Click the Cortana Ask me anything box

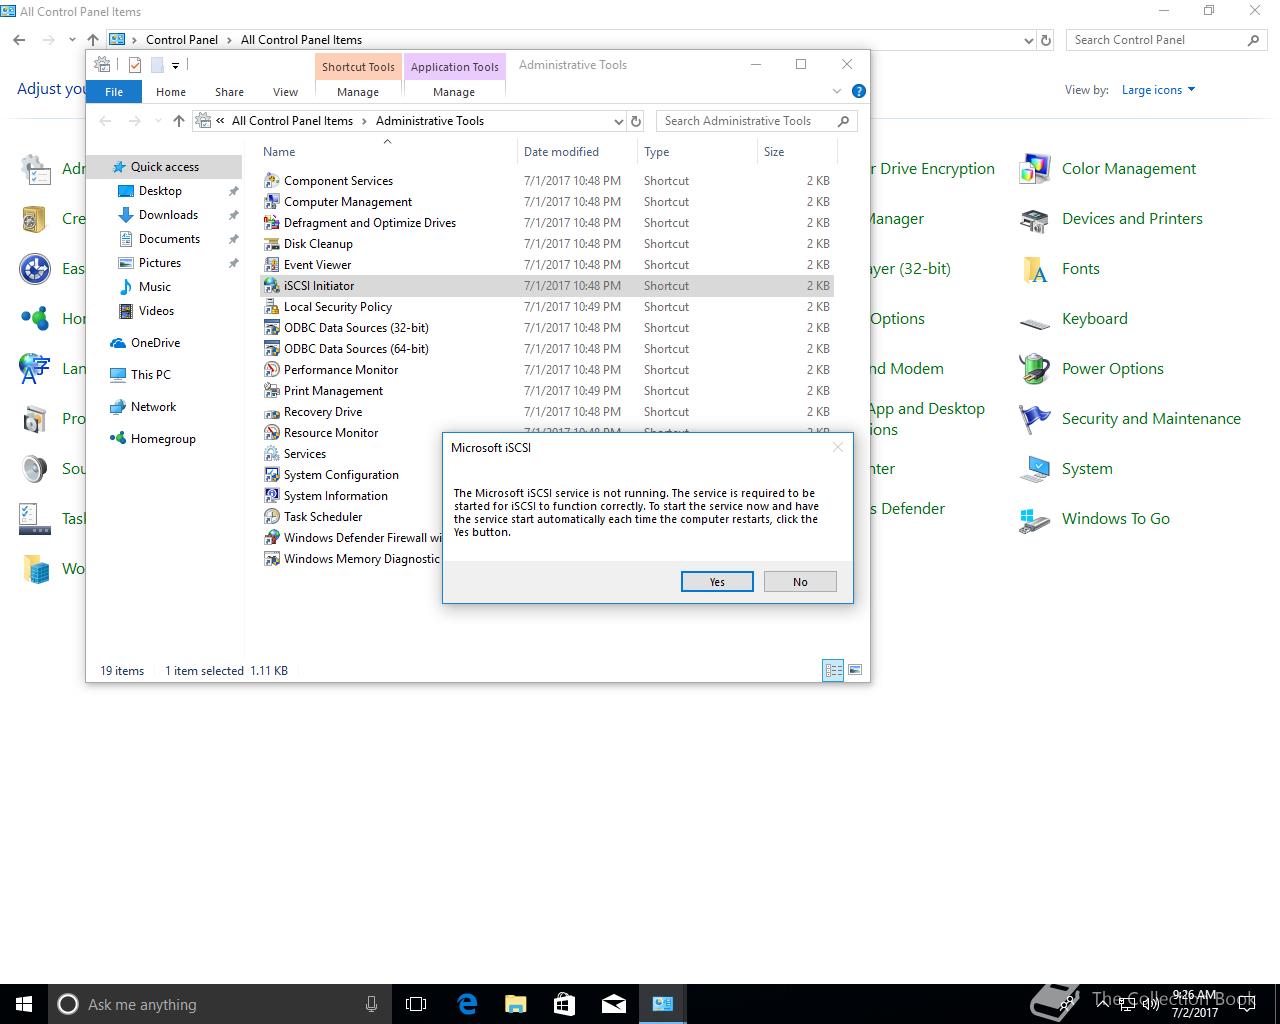(219, 1004)
